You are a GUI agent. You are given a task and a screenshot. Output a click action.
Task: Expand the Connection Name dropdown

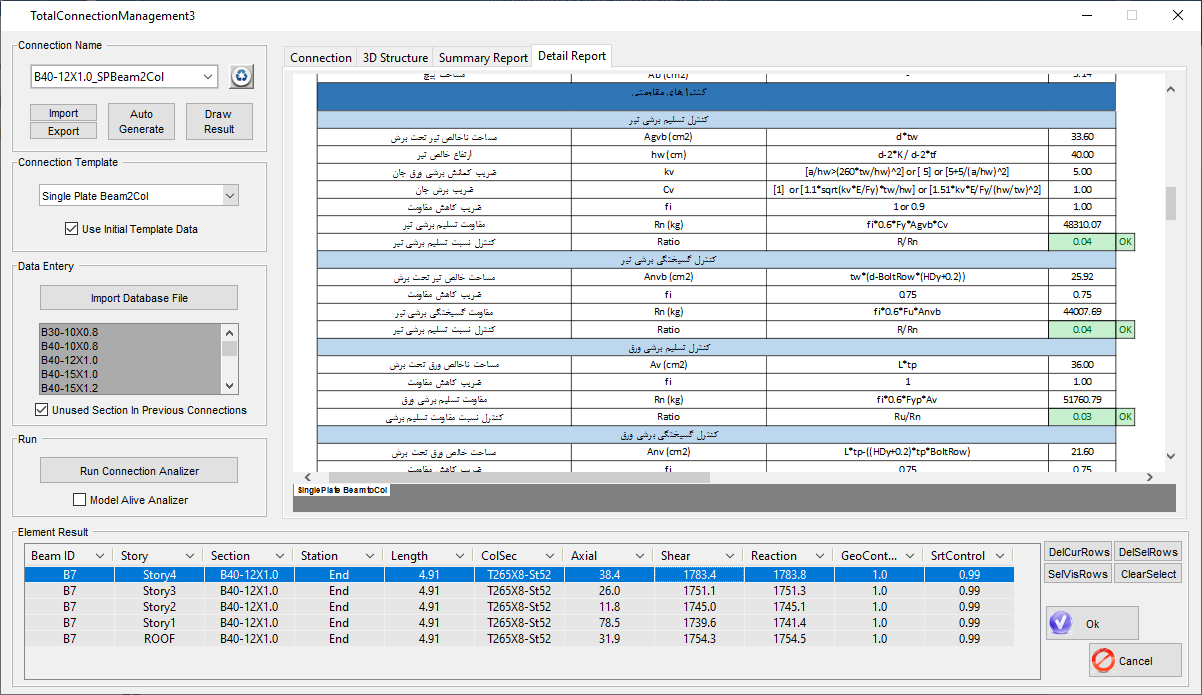pyautogui.click(x=208, y=77)
